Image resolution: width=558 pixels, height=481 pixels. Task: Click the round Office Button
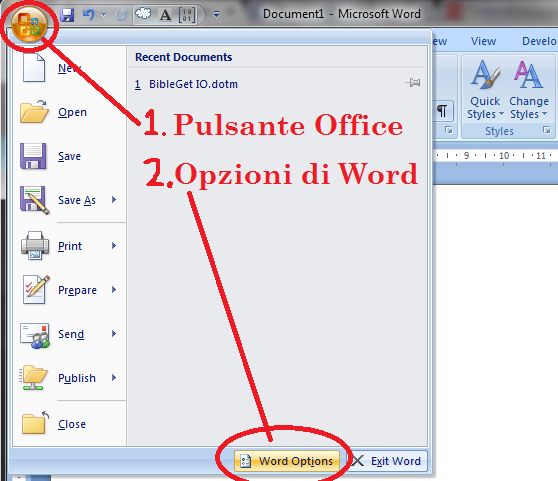tap(29, 24)
